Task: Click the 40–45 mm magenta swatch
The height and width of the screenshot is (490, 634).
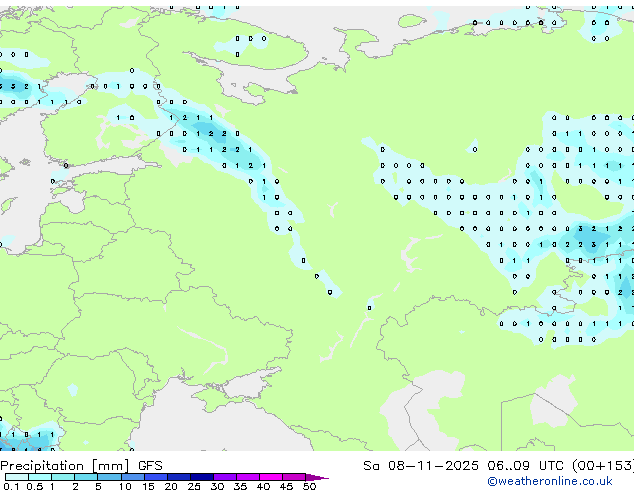Action: coord(271,477)
